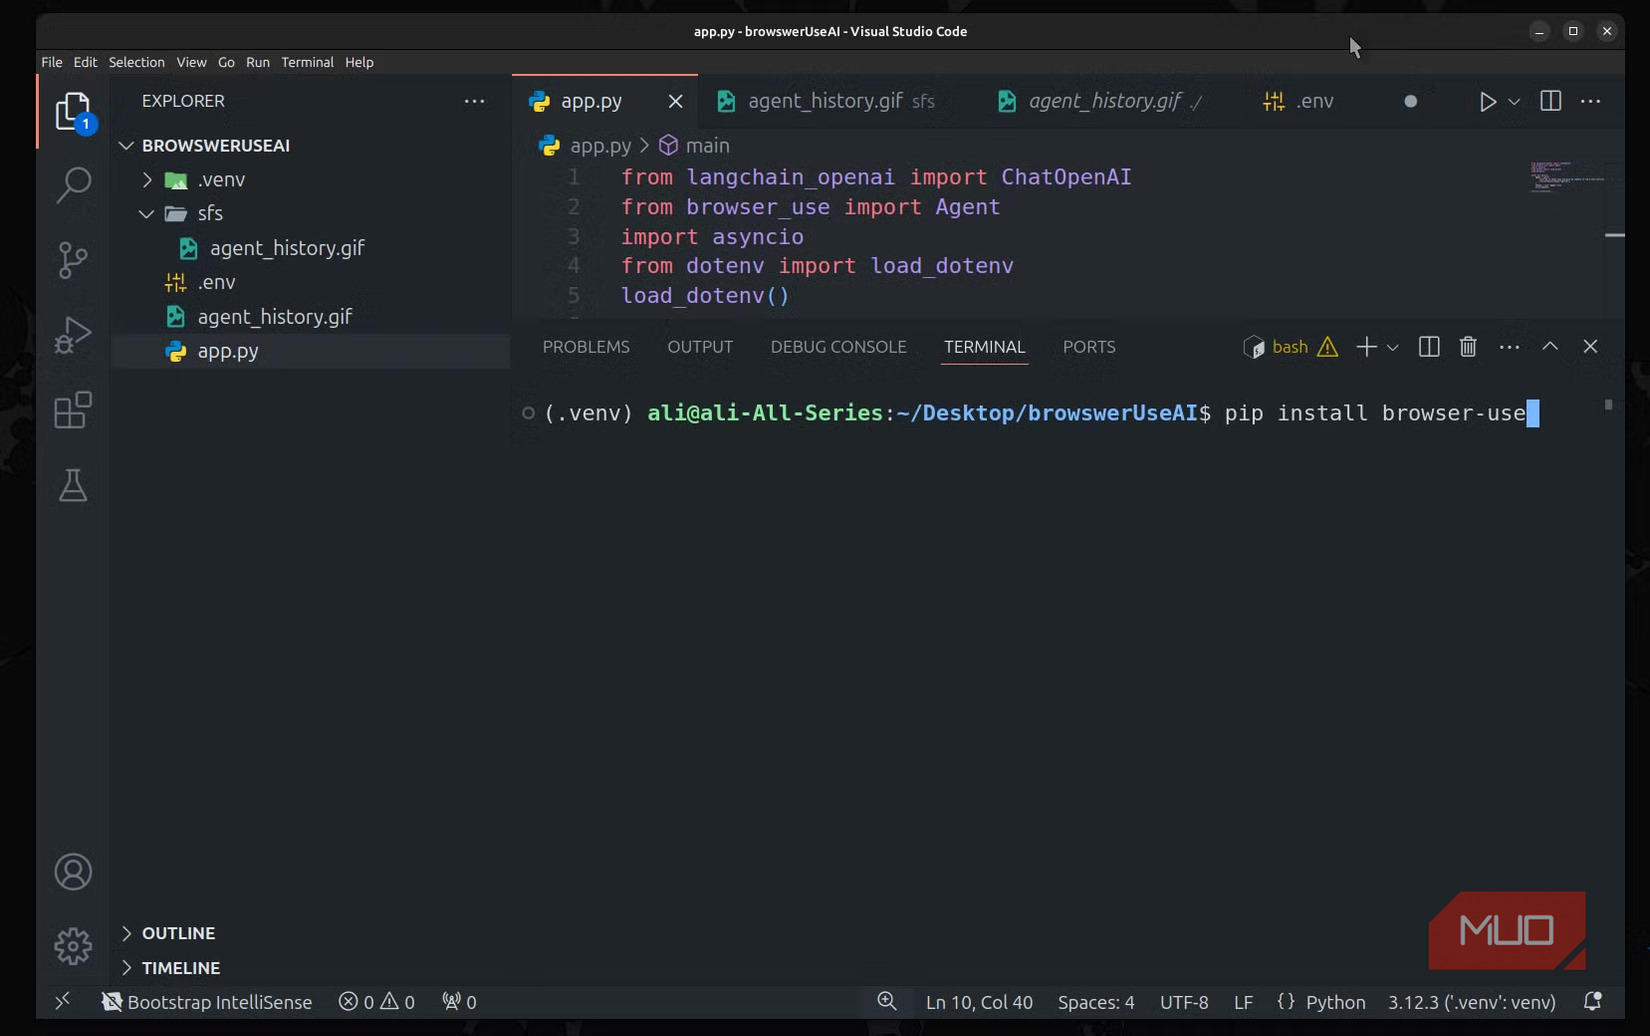The image size is (1650, 1036).
Task: Expand the .venv folder
Action: click(147, 180)
